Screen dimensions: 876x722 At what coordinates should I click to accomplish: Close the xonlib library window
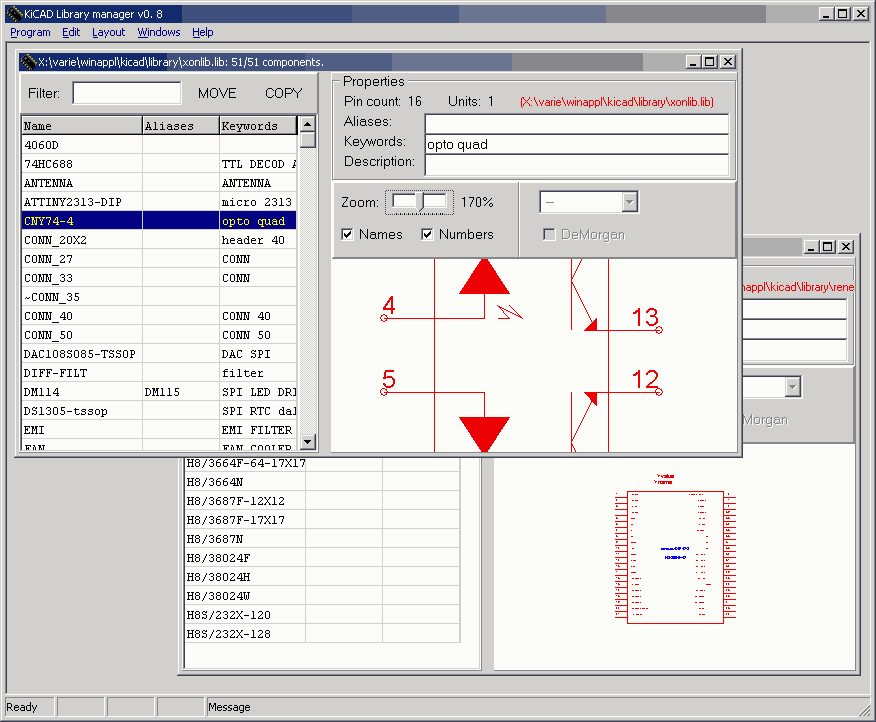pyautogui.click(x=728, y=62)
